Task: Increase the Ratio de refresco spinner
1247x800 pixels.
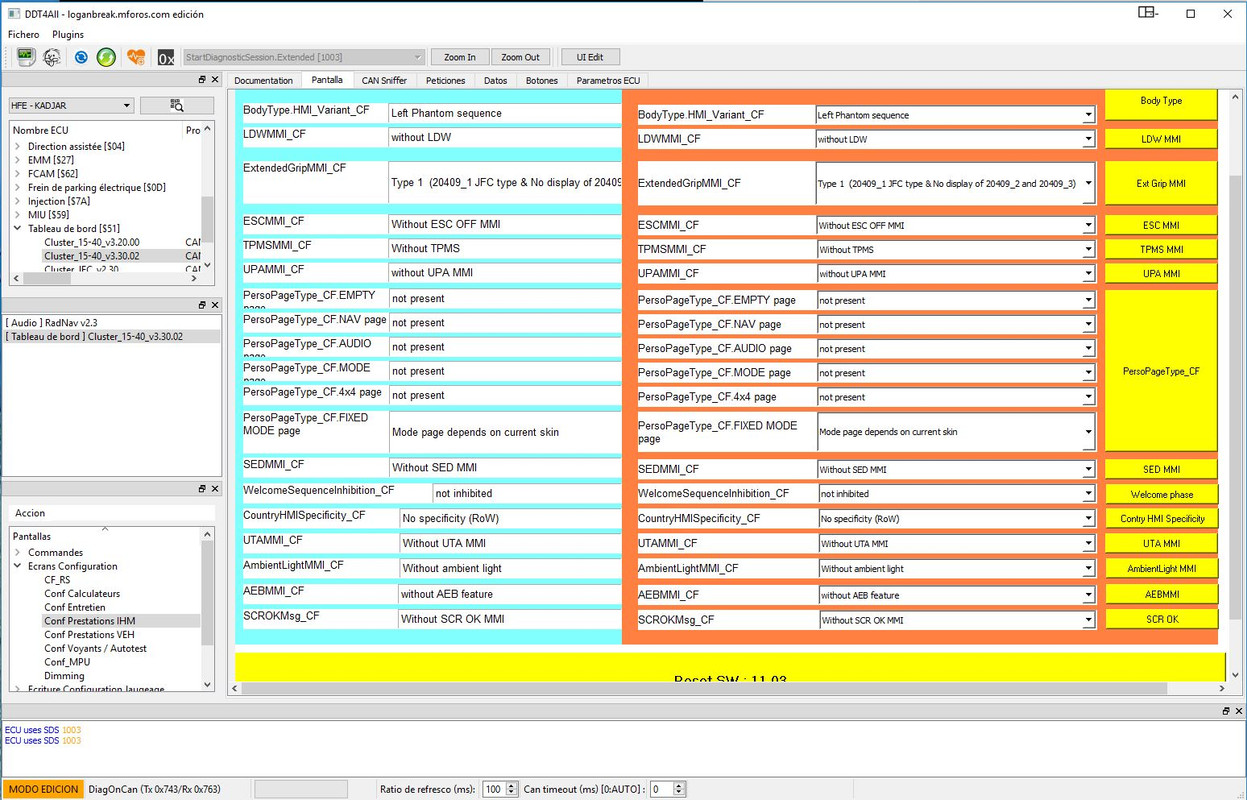Action: [x=512, y=785]
